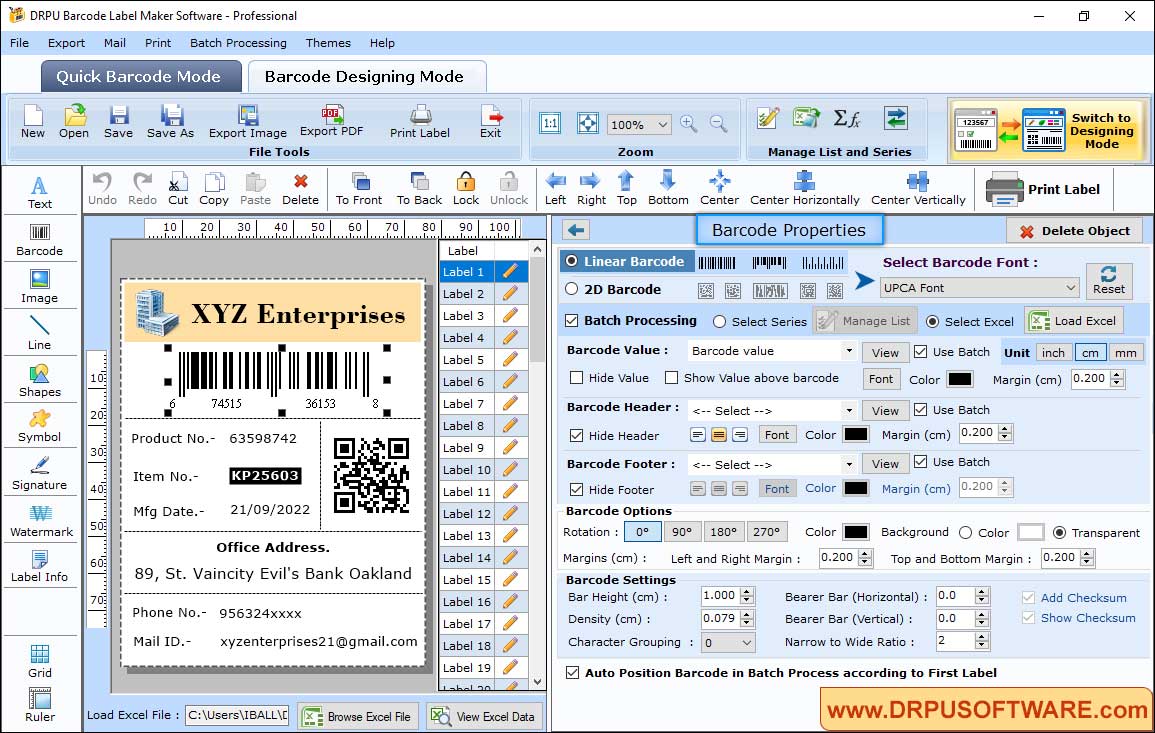Click Export Image icon
Screen dimensions: 1155x733
pos(248,122)
